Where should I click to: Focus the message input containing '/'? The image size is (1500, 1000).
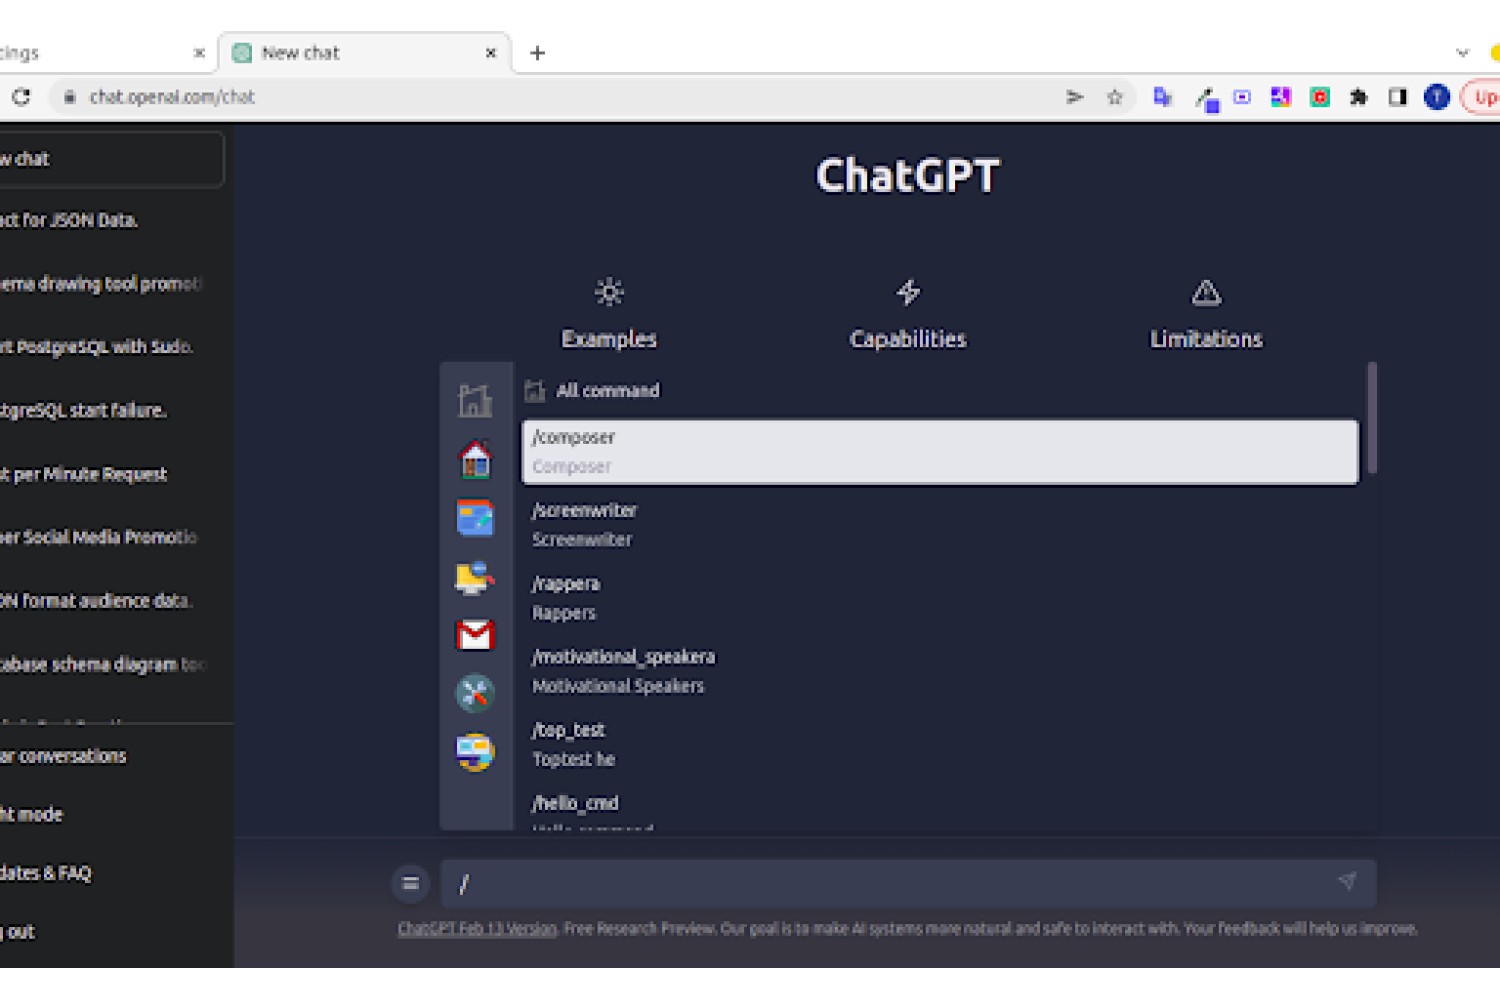[x=908, y=883]
